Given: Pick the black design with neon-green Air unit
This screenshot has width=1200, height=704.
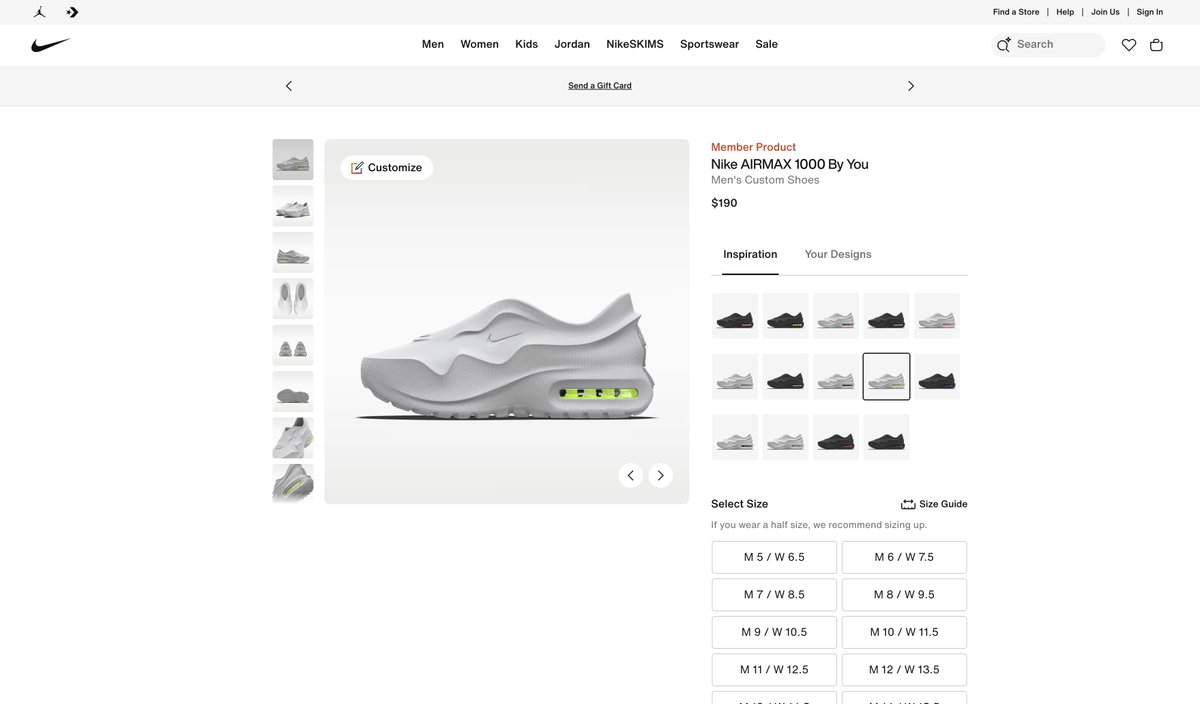Looking at the screenshot, I should [785, 316].
